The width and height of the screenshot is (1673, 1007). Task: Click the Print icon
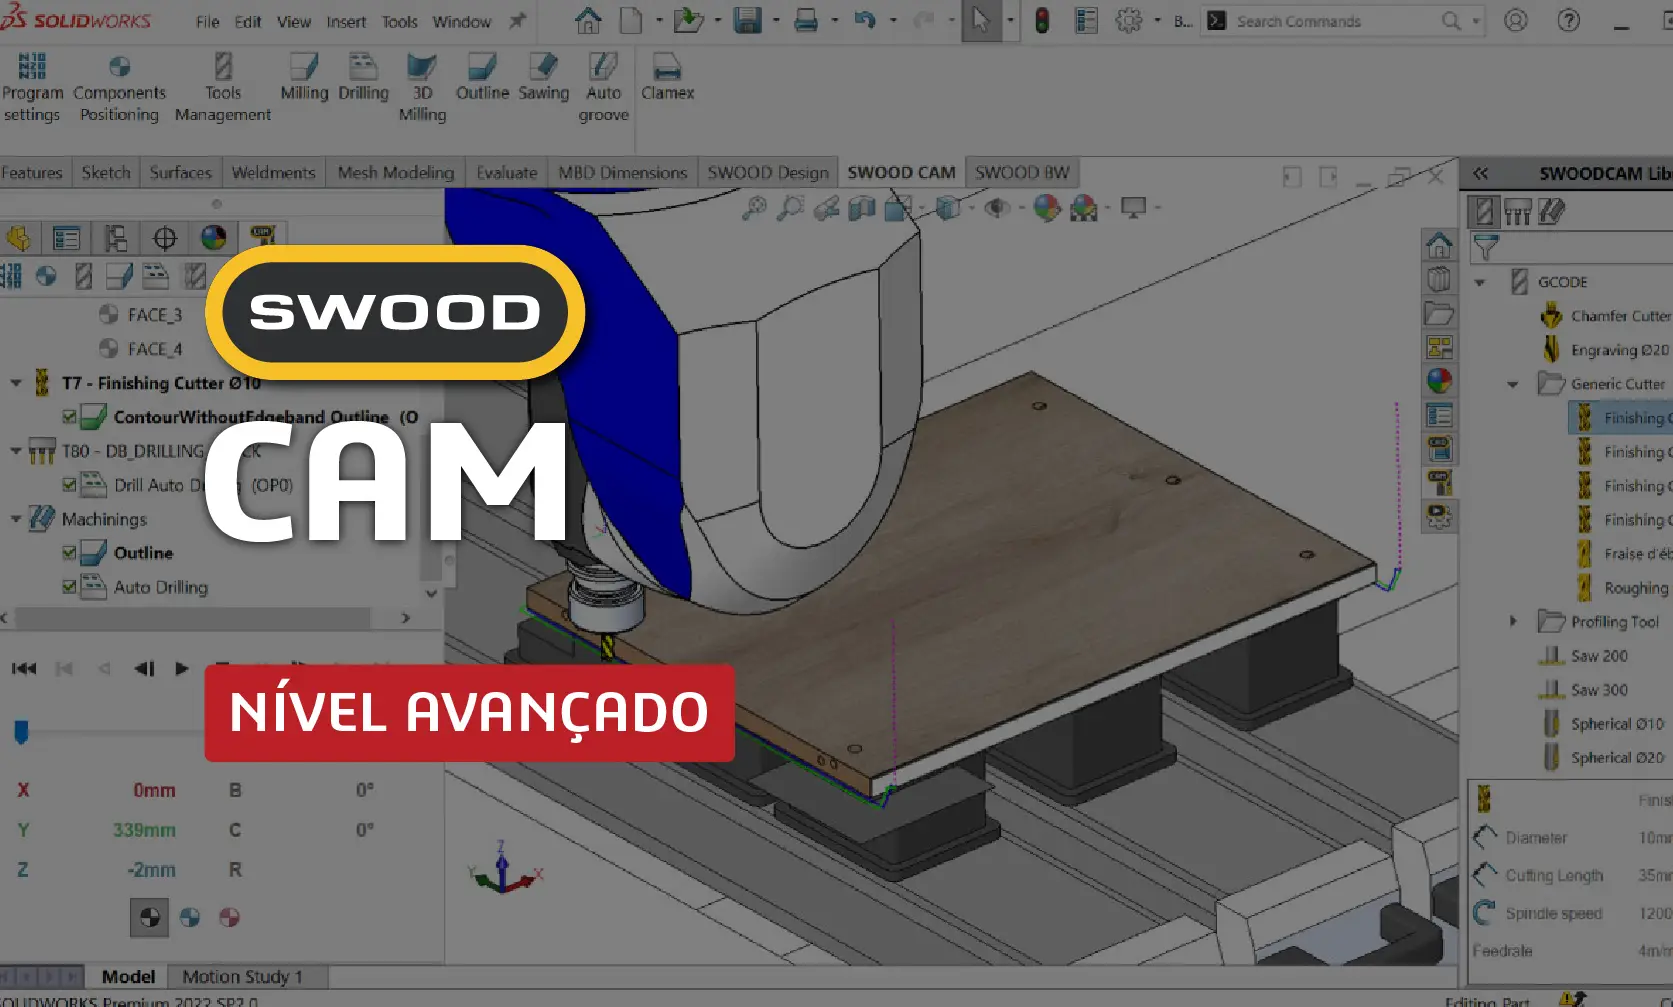pyautogui.click(x=806, y=20)
